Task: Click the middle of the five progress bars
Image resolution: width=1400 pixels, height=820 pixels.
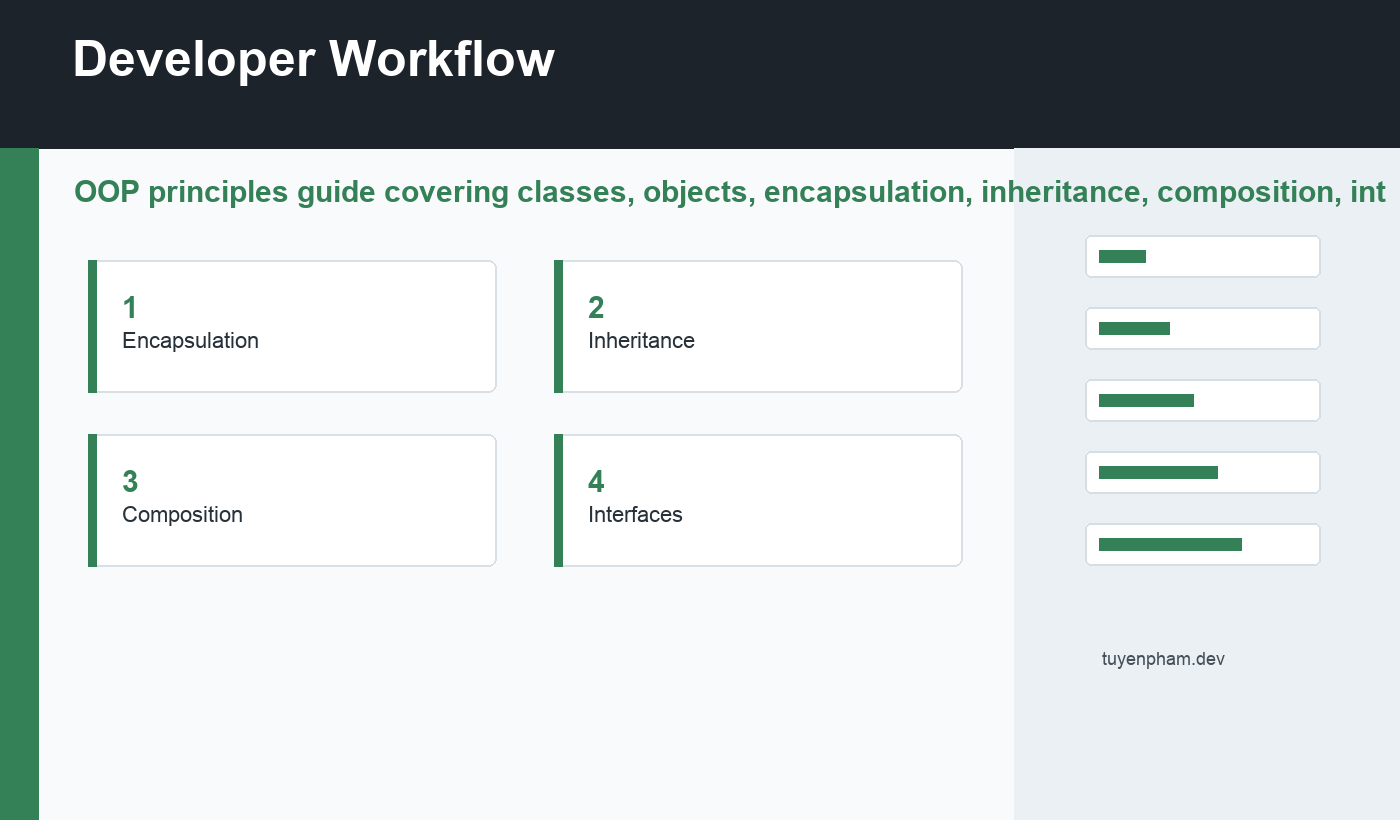Action: tap(1146, 400)
